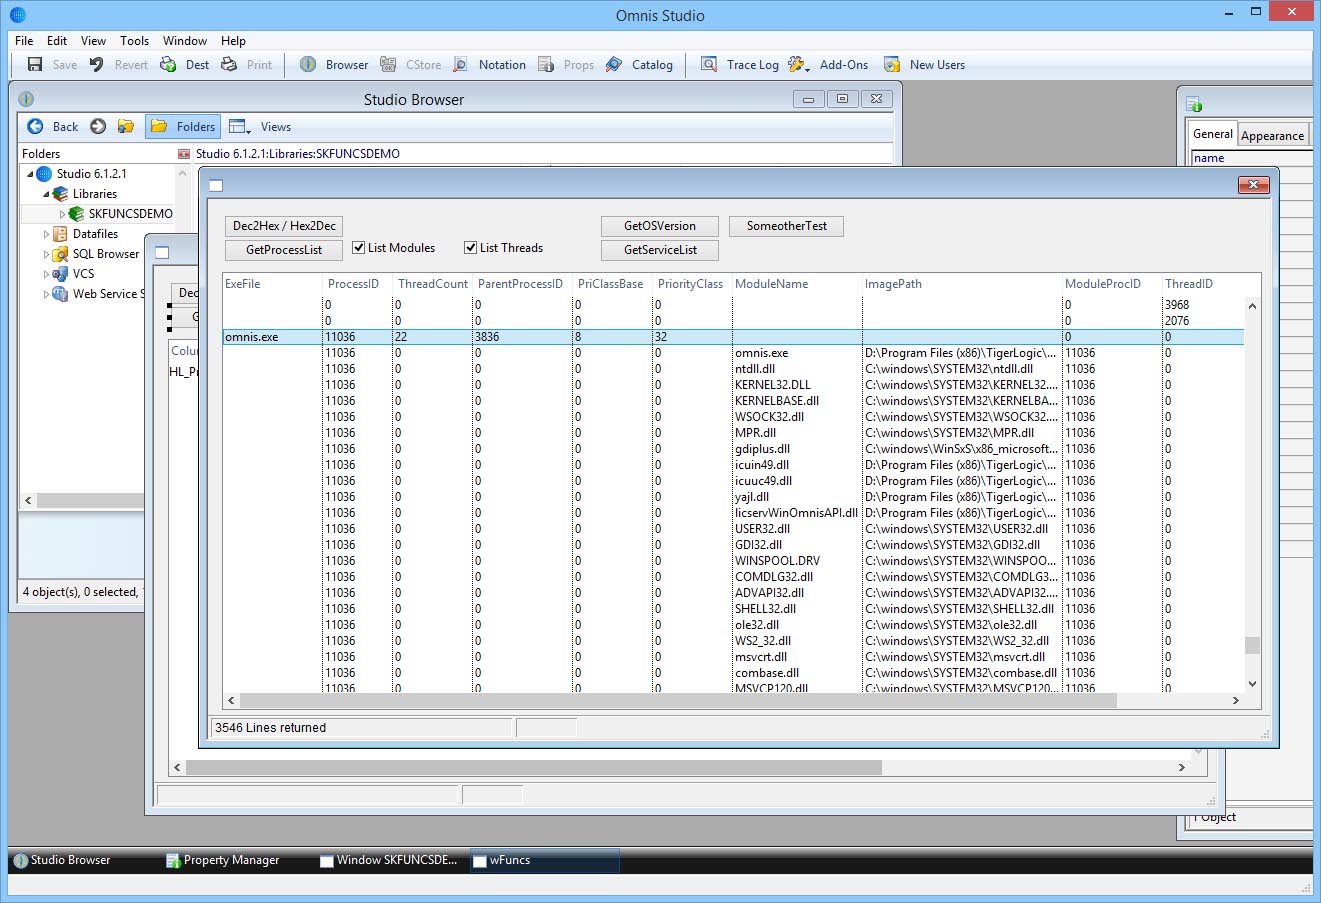Click the Back arrow in Studio Browser

36,127
